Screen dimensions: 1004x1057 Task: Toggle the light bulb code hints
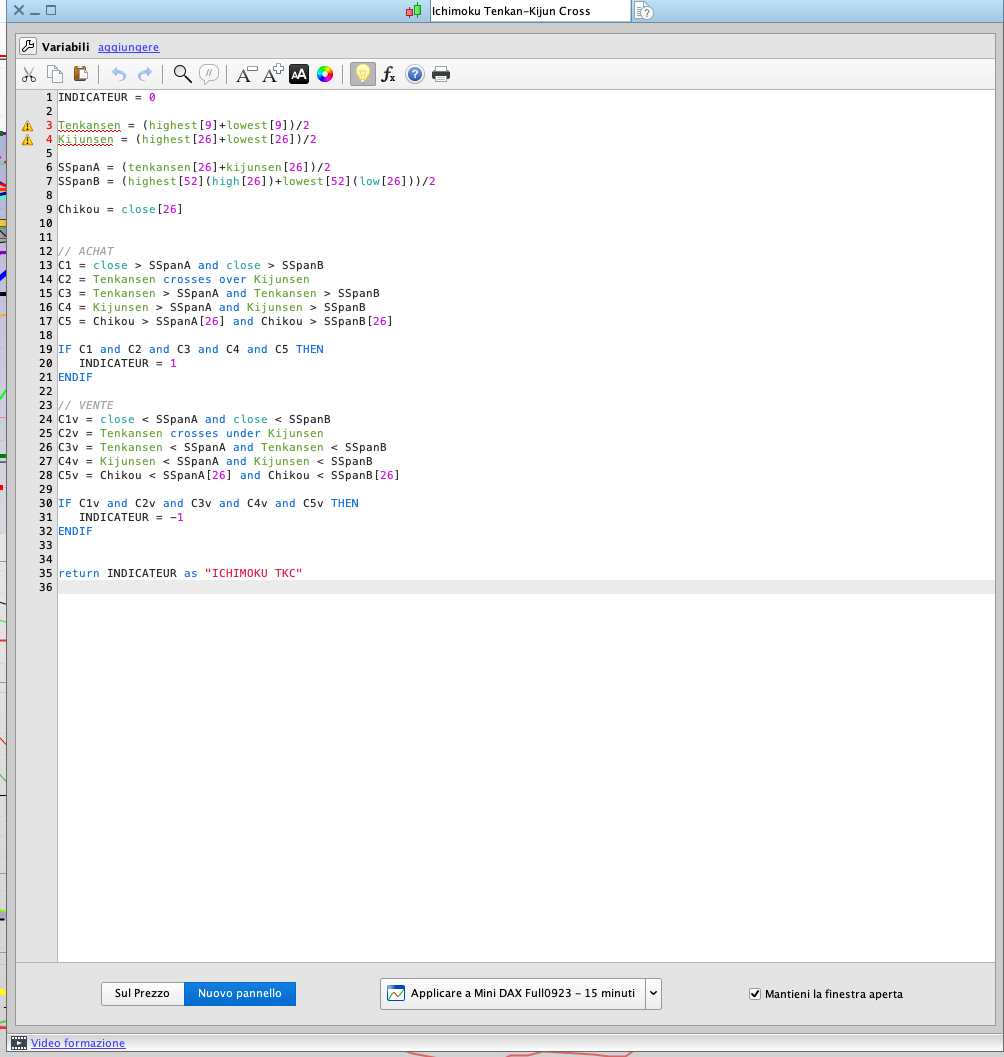click(x=363, y=74)
